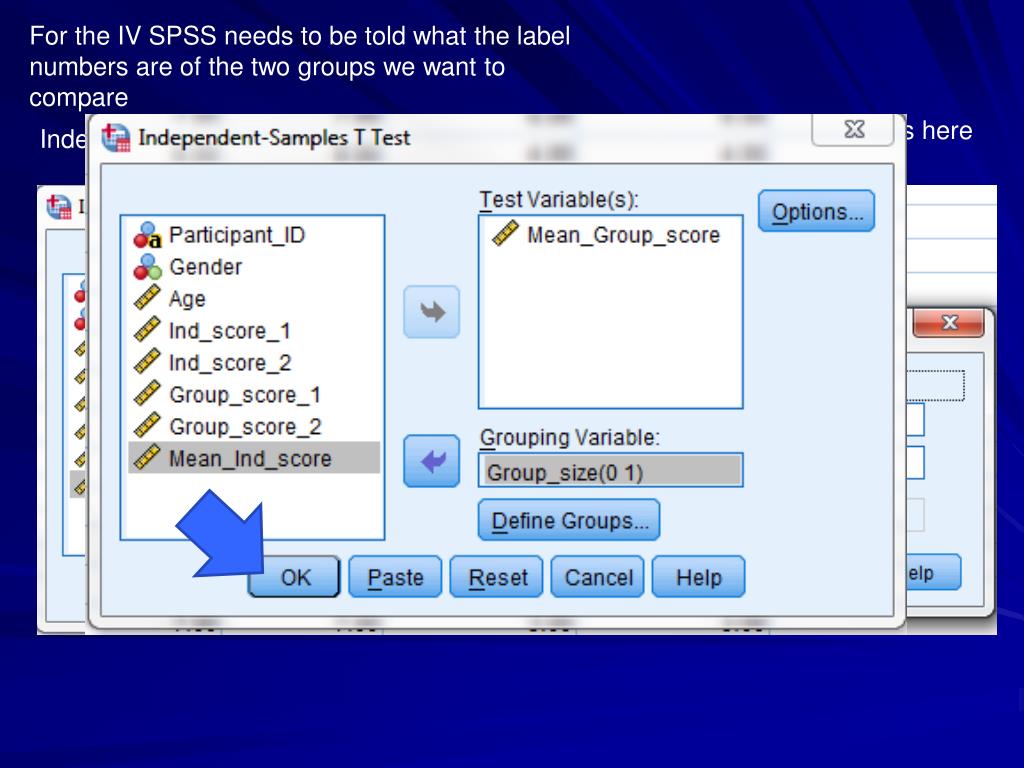Click the Help button in the T Test dialog
The image size is (1024, 768).
pyautogui.click(x=698, y=577)
